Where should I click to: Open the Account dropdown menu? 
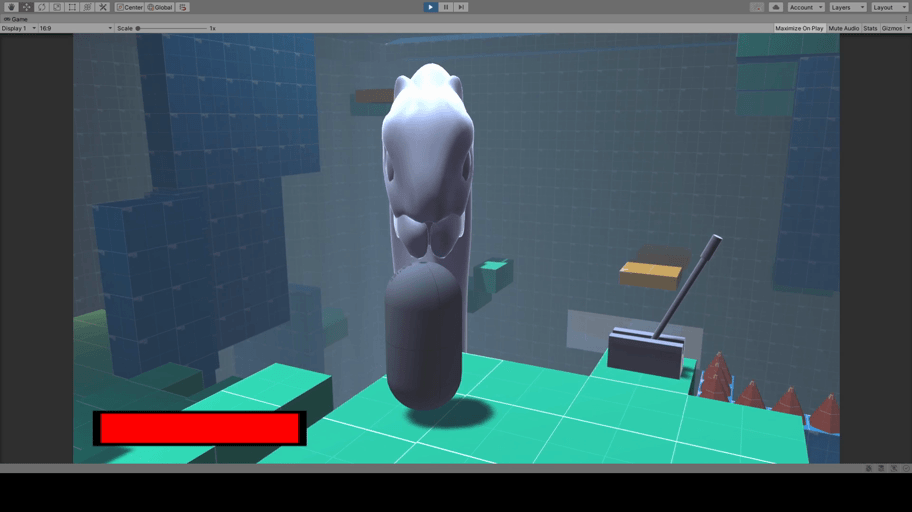(805, 7)
